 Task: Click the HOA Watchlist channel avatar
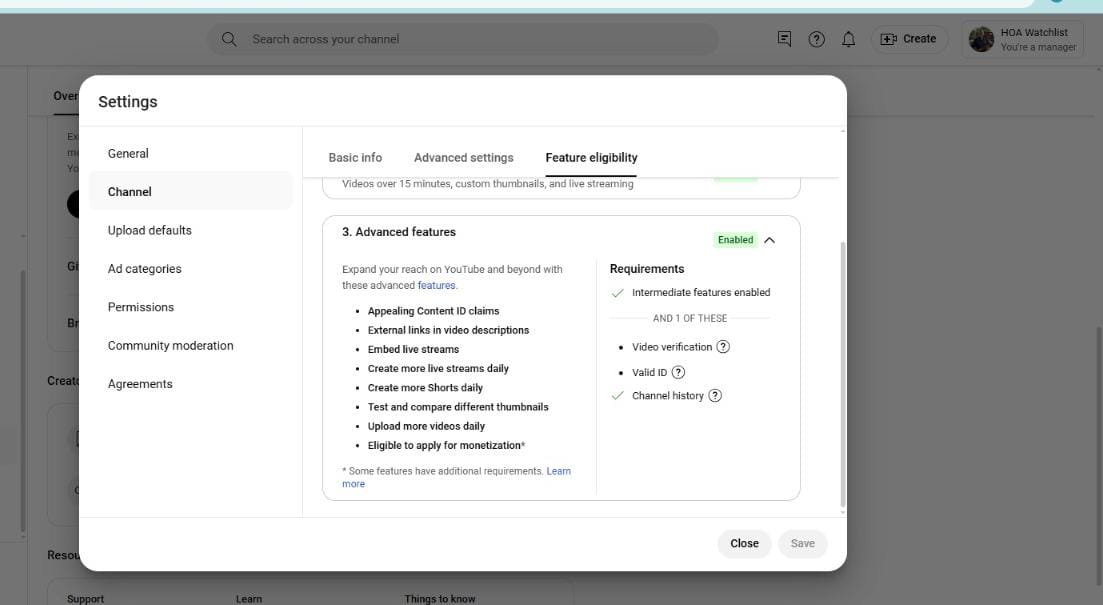[x=981, y=39]
